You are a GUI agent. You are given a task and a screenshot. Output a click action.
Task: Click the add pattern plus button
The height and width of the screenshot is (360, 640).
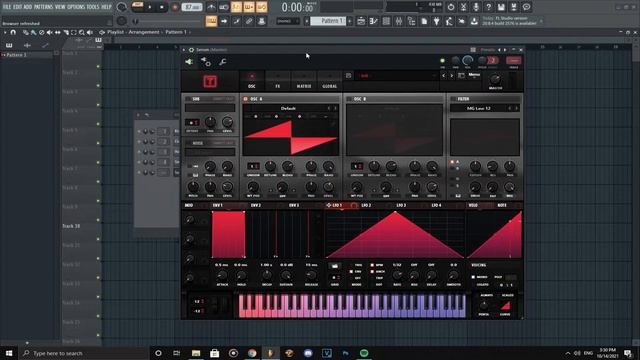350,21
